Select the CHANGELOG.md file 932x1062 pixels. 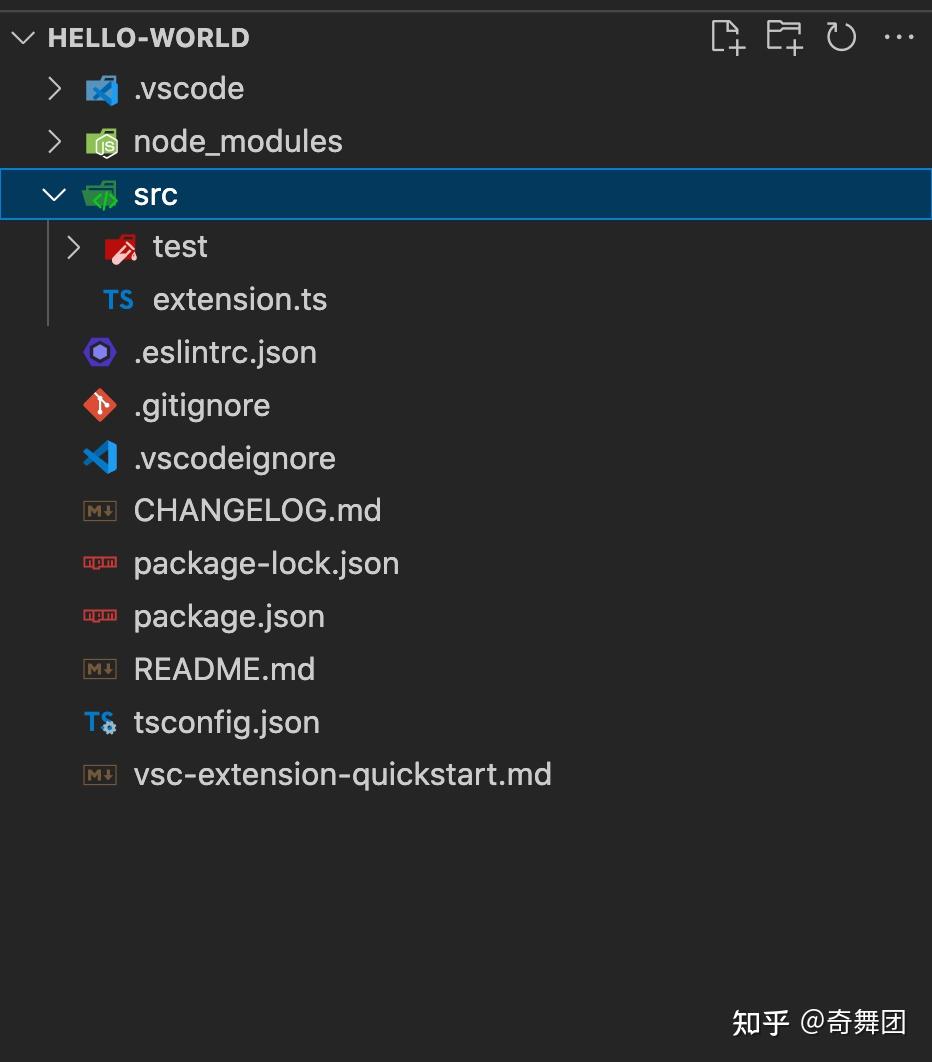coord(257,510)
